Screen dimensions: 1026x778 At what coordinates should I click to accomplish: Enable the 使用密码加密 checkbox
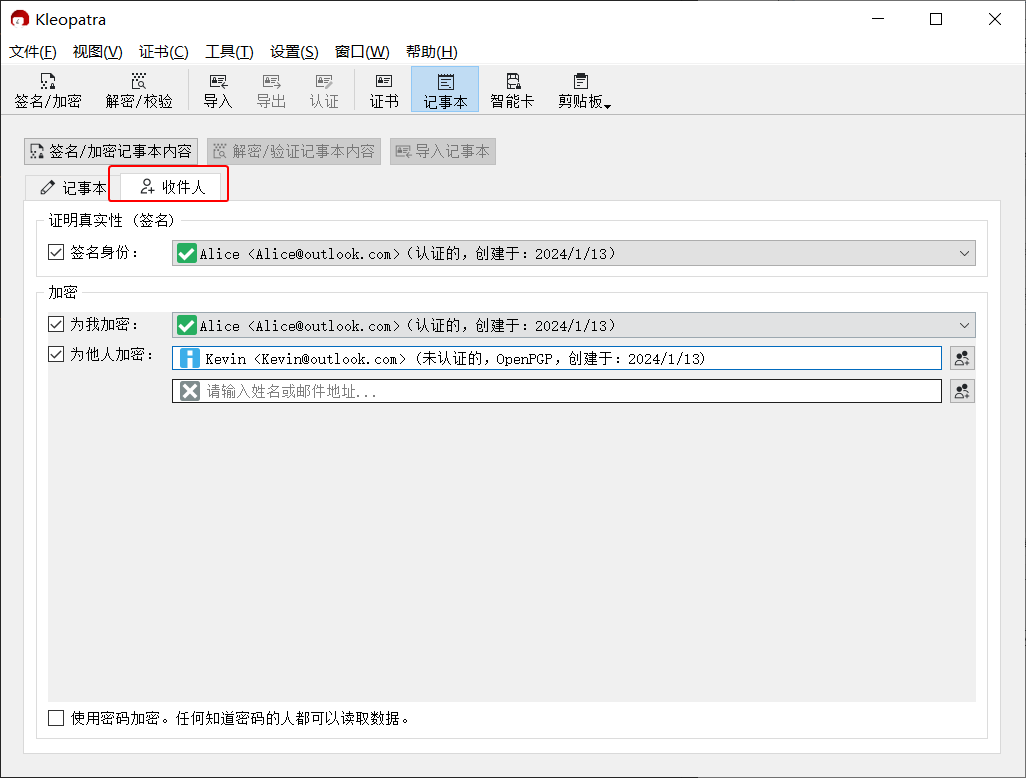click(x=56, y=718)
